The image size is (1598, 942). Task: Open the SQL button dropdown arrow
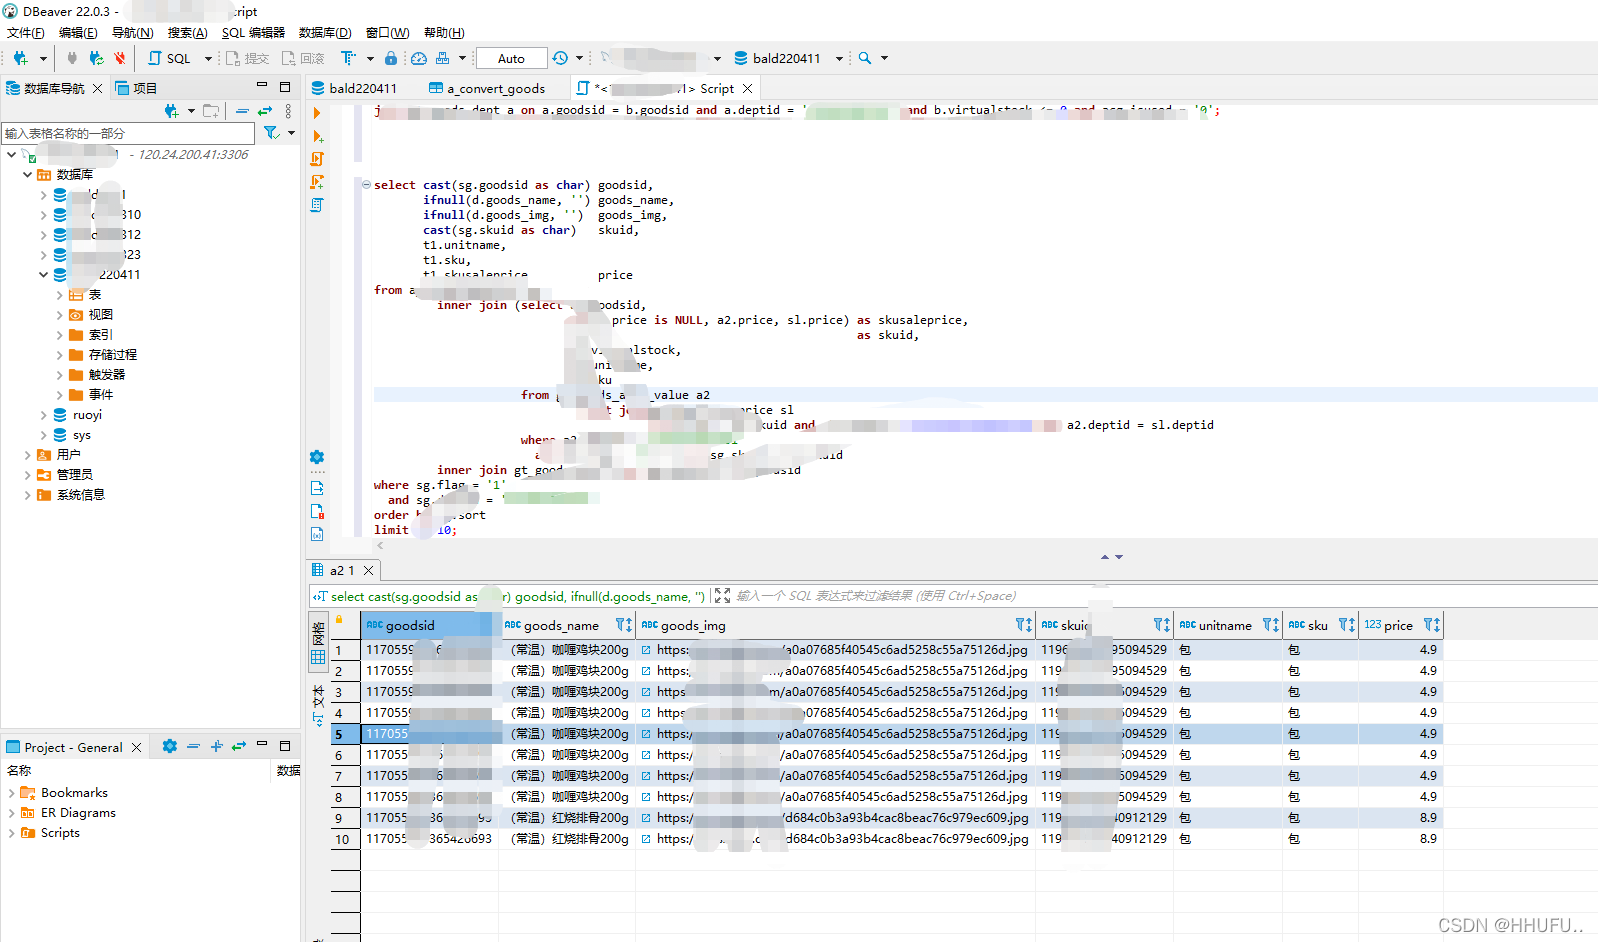208,58
